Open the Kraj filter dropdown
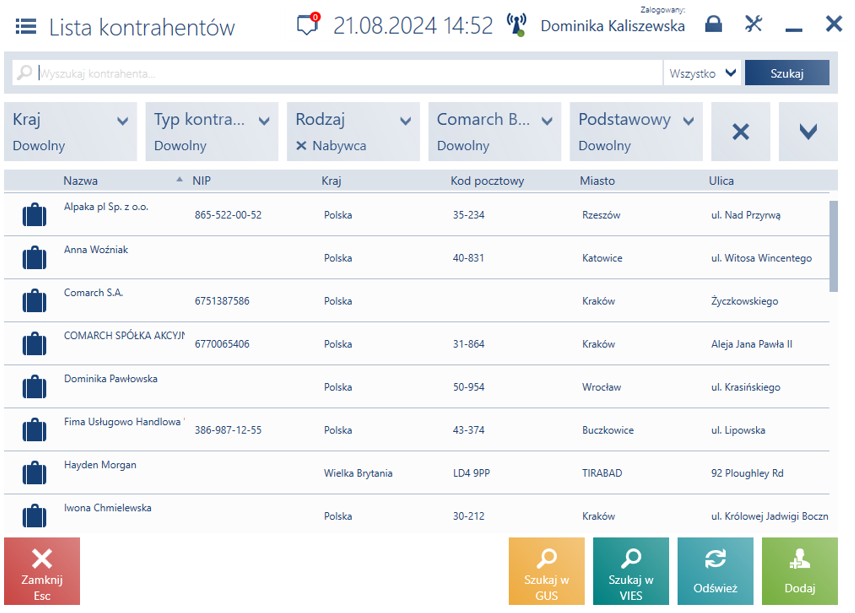The width and height of the screenshot is (855, 613). click(x=70, y=131)
